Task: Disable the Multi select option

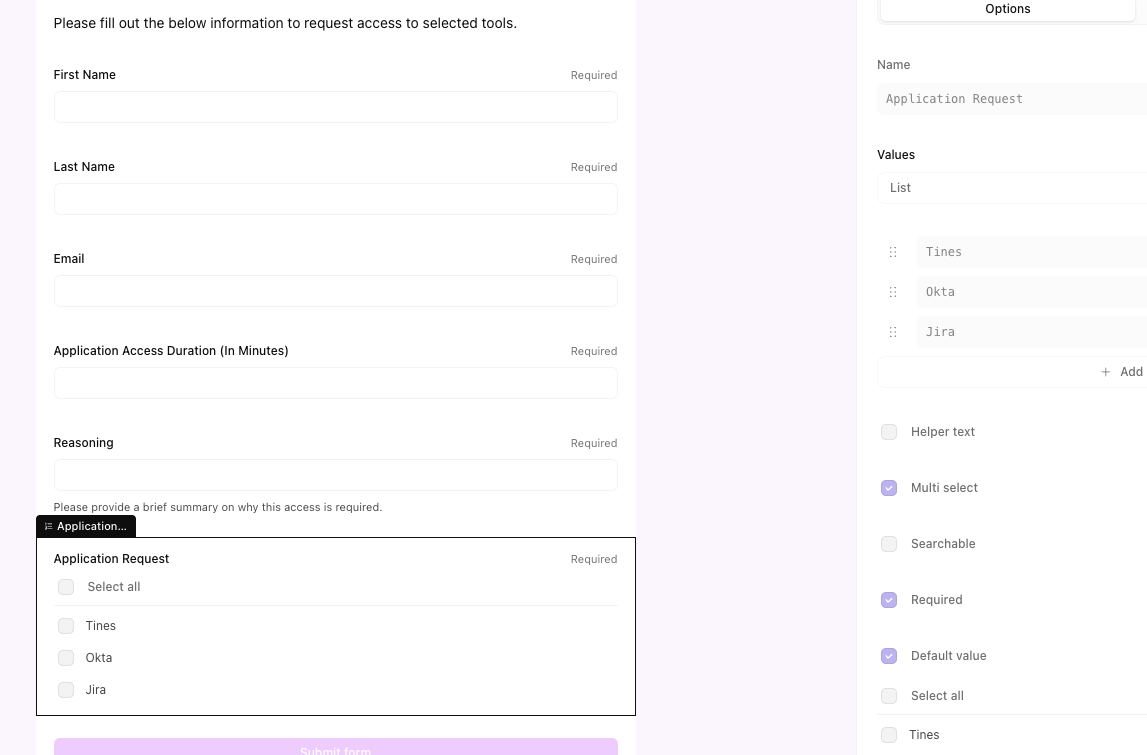Action: coord(889,488)
